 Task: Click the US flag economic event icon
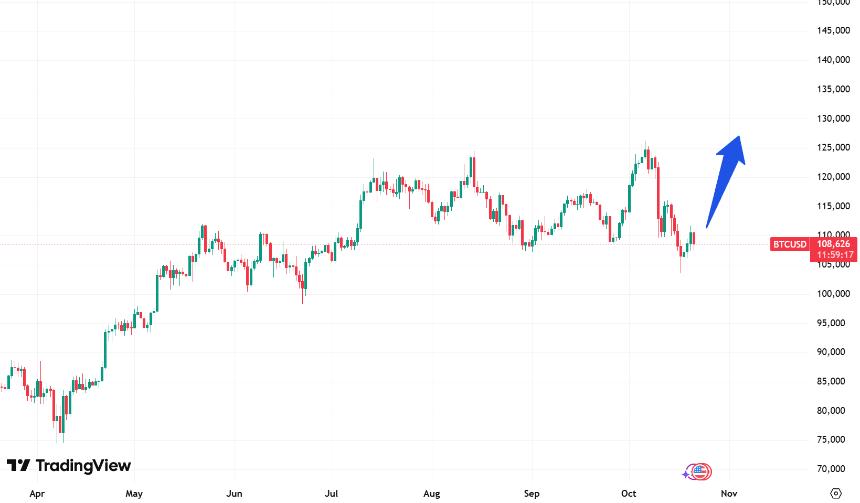pyautogui.click(x=701, y=471)
